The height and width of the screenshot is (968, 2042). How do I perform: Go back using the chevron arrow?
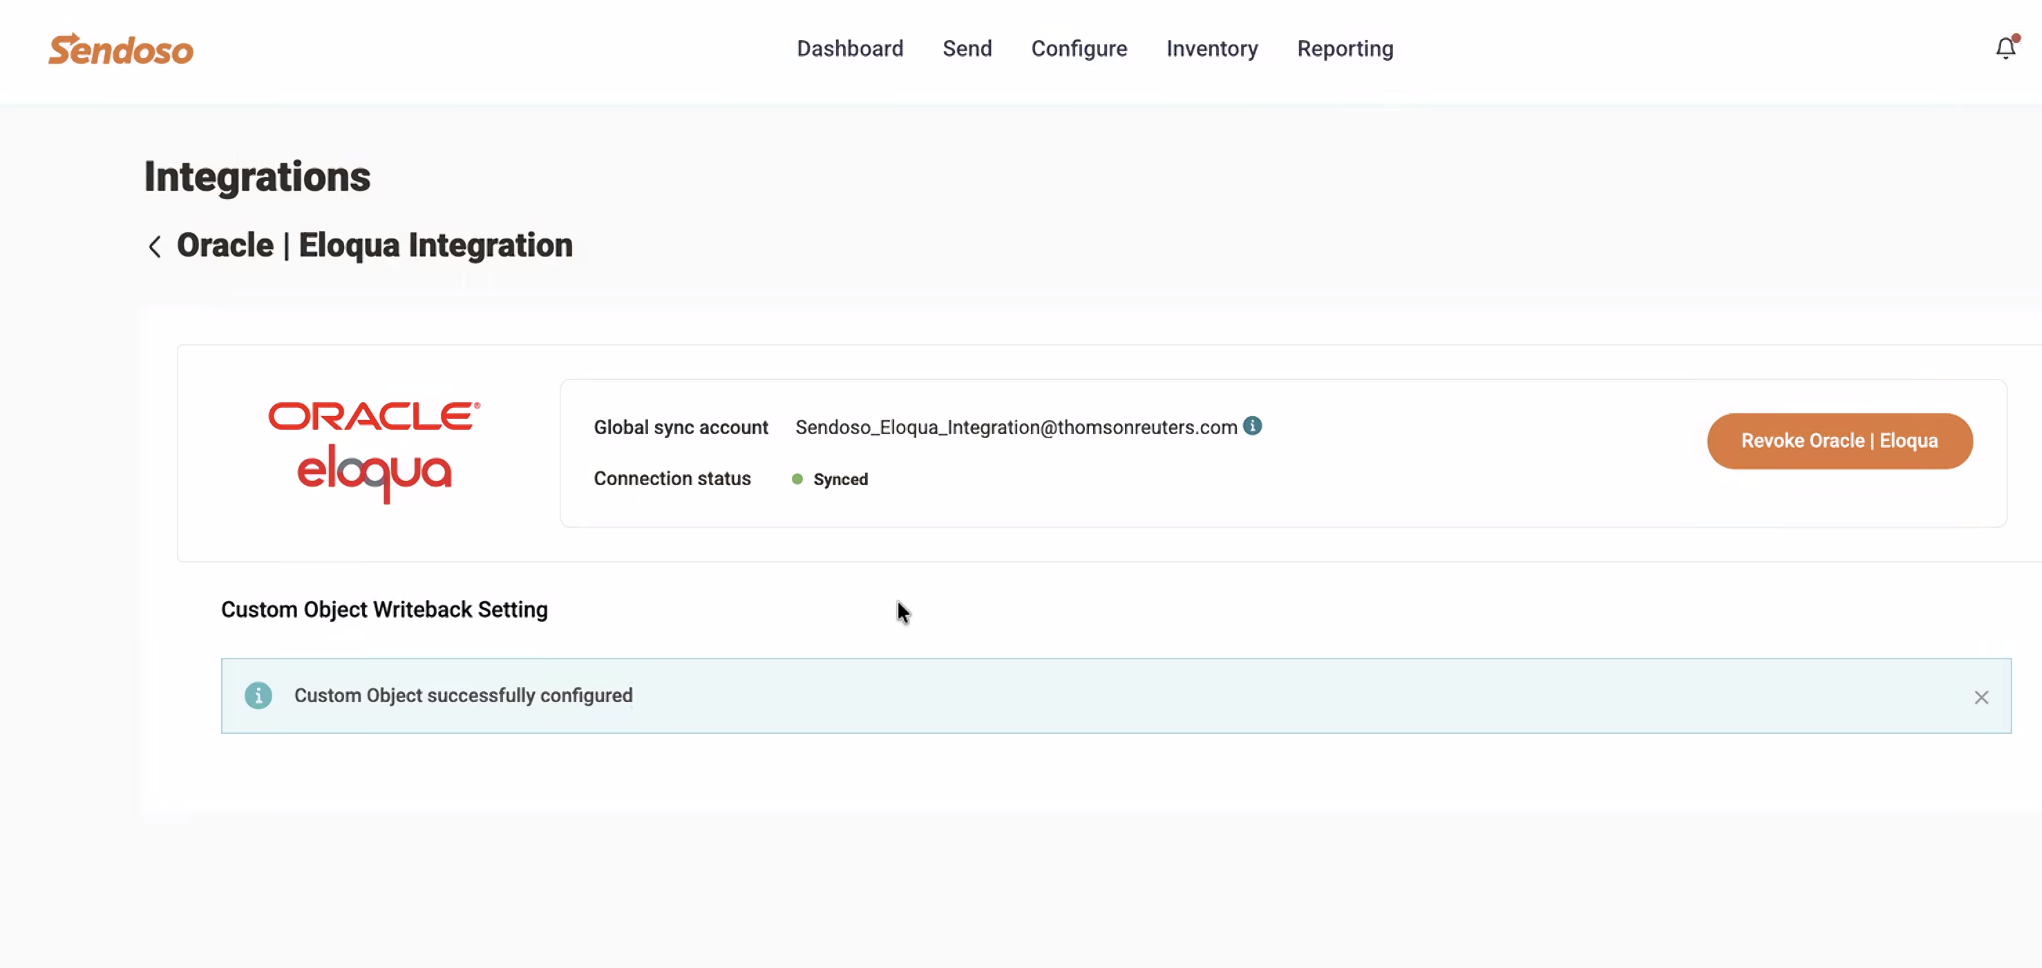(155, 246)
